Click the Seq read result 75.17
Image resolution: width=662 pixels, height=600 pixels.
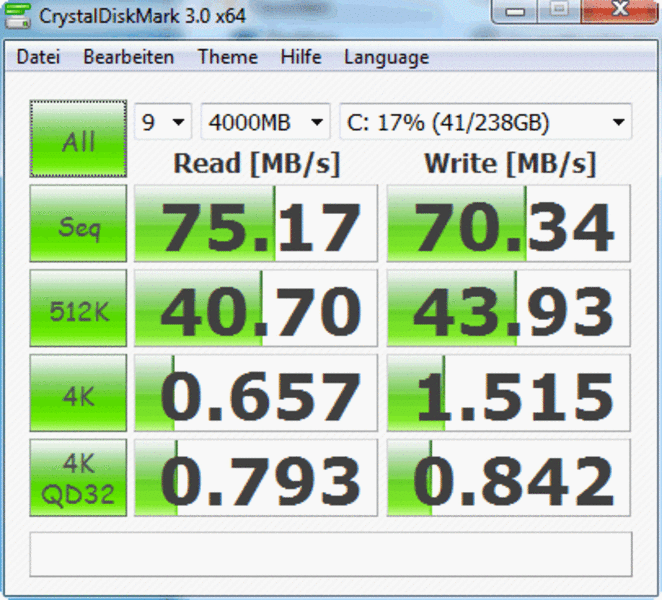(x=256, y=223)
